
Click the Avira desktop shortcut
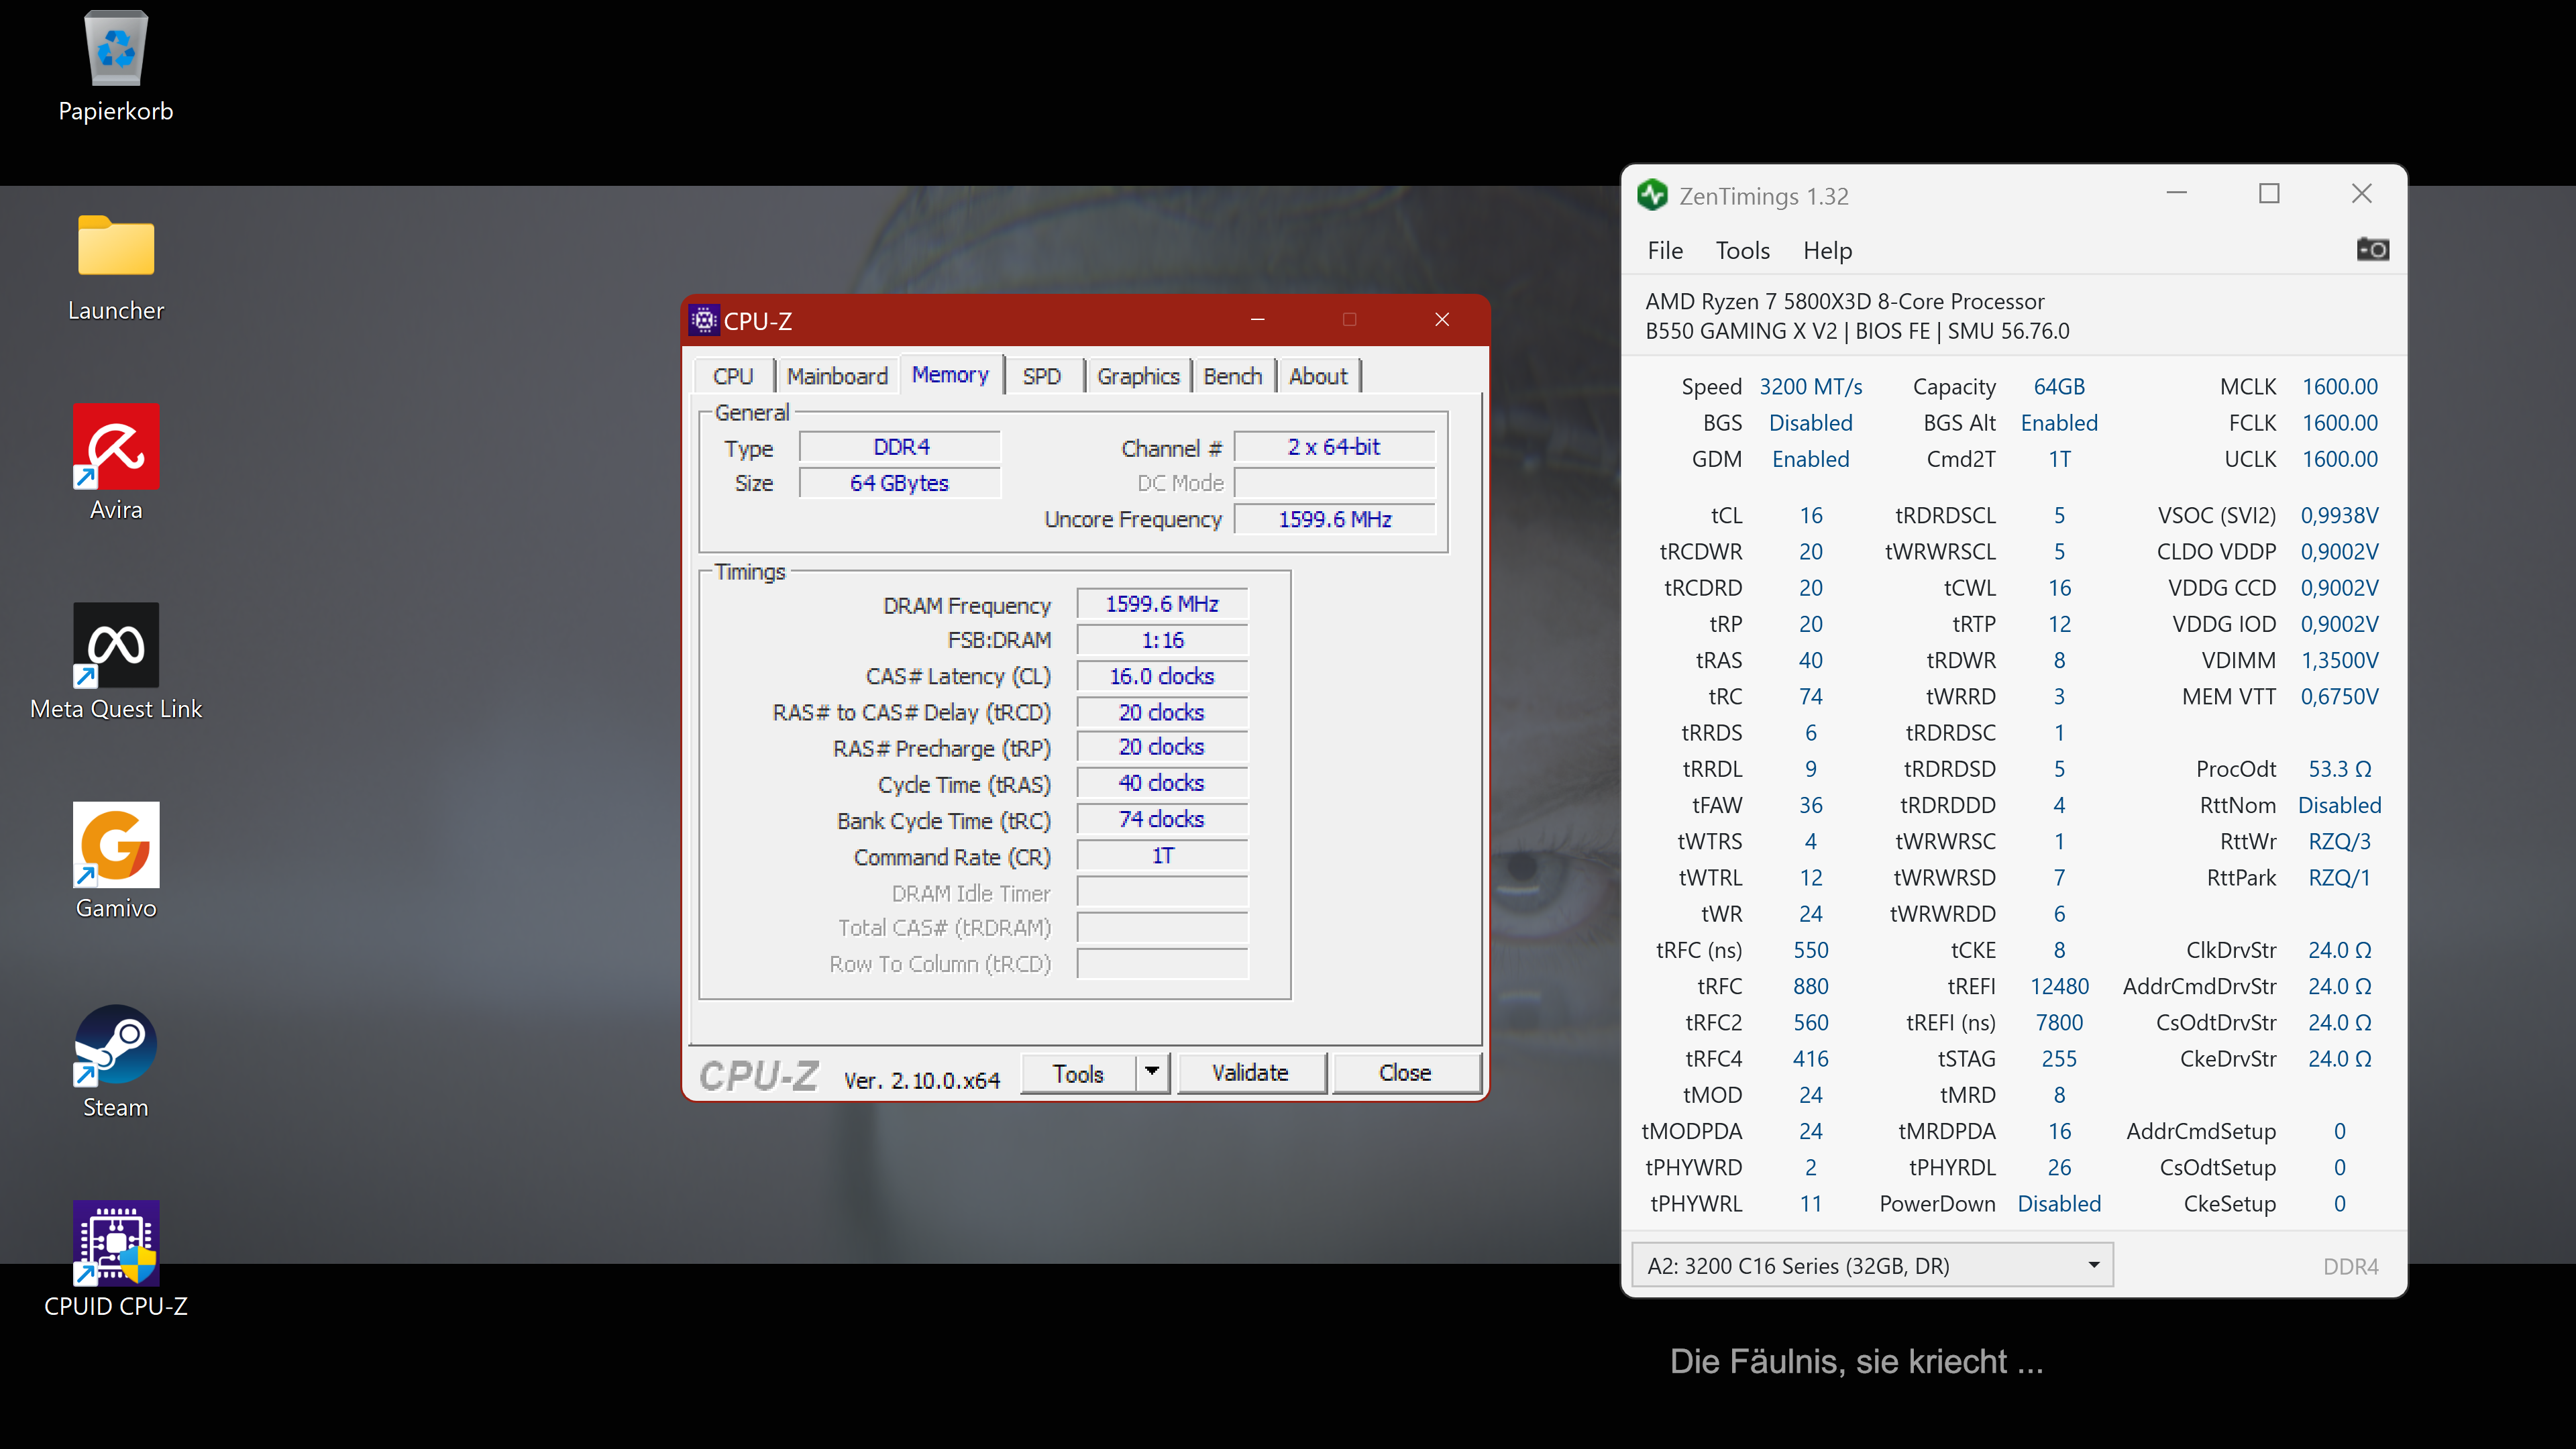[116, 446]
